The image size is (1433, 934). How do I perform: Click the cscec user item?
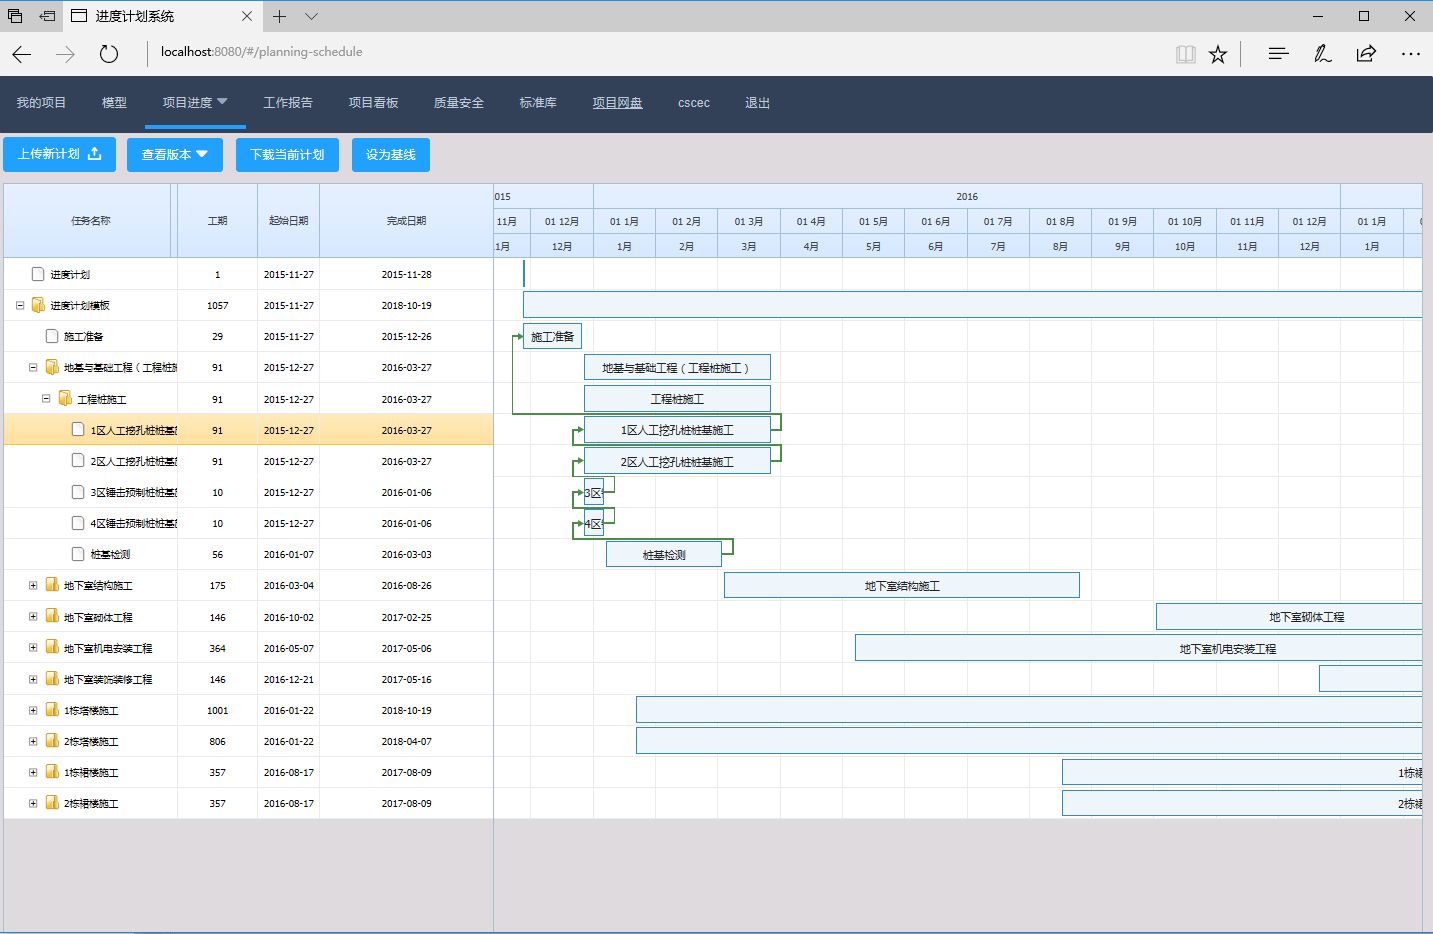pos(694,103)
